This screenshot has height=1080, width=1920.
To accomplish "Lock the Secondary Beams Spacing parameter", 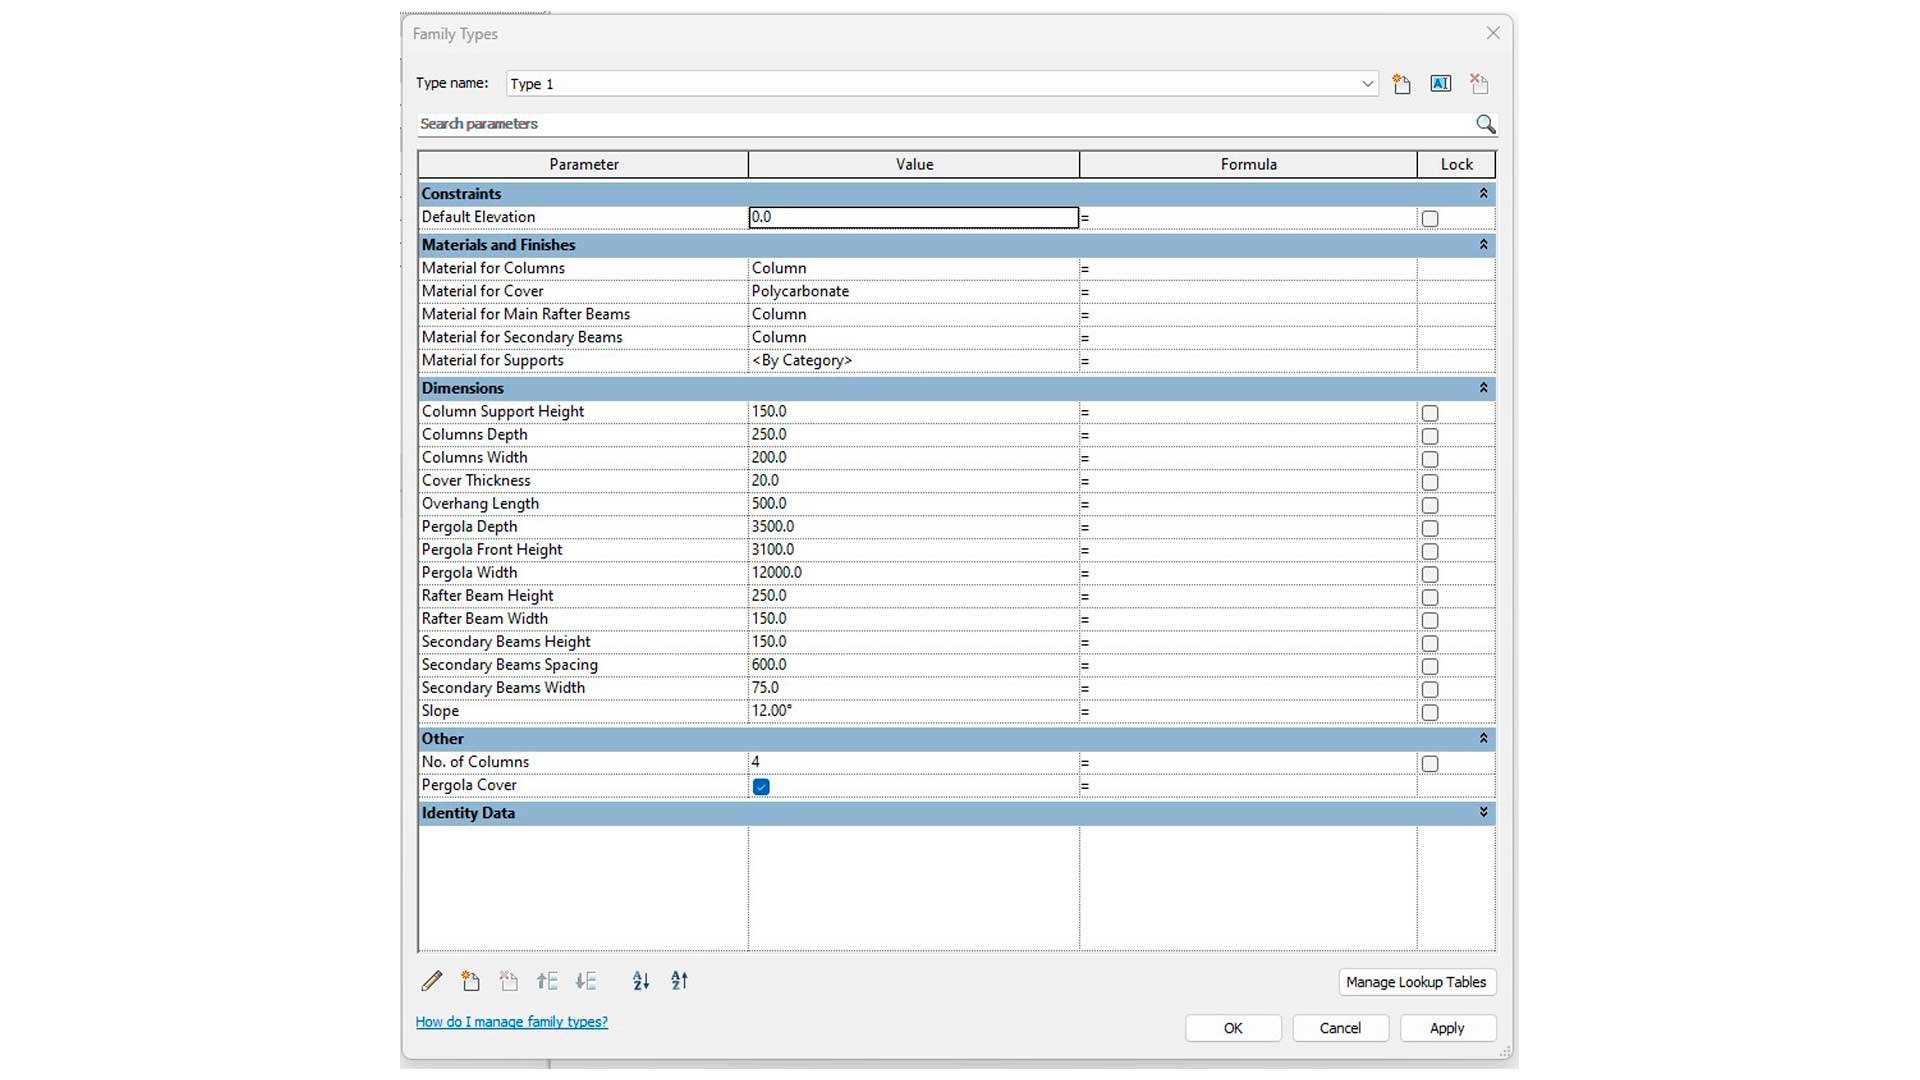I will 1430,666.
